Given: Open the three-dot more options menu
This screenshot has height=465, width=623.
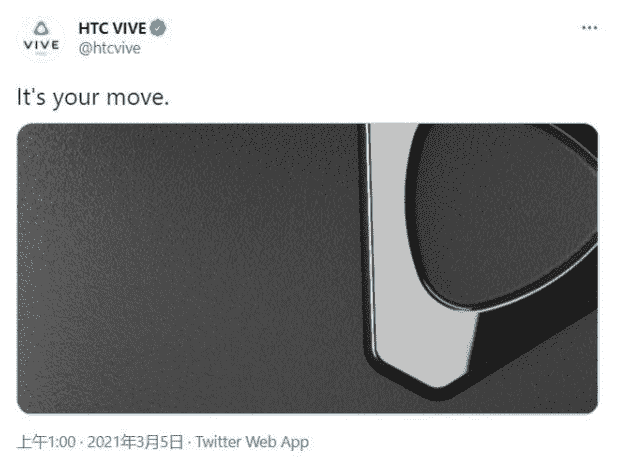Looking at the screenshot, I should (x=589, y=27).
